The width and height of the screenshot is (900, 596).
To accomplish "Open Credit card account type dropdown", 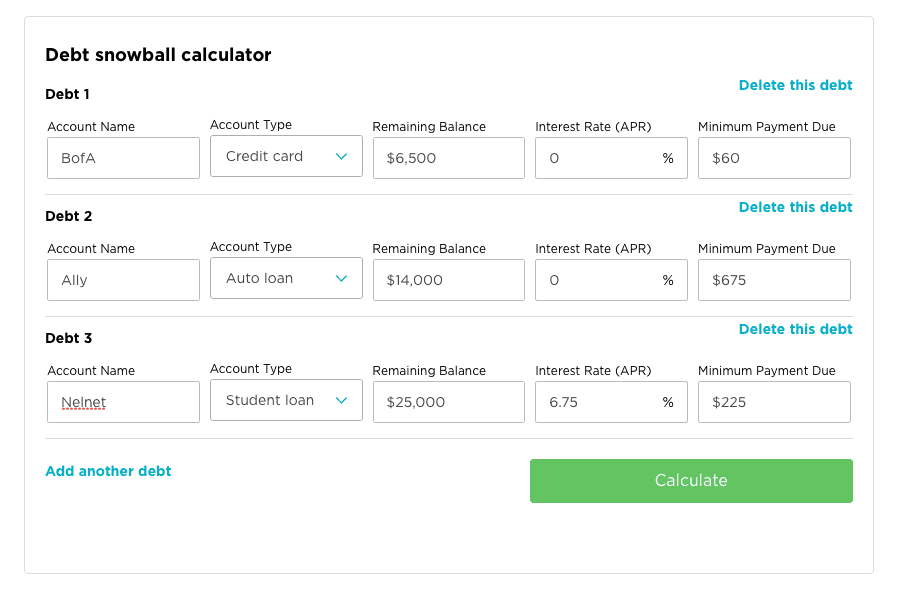I will pos(286,156).
